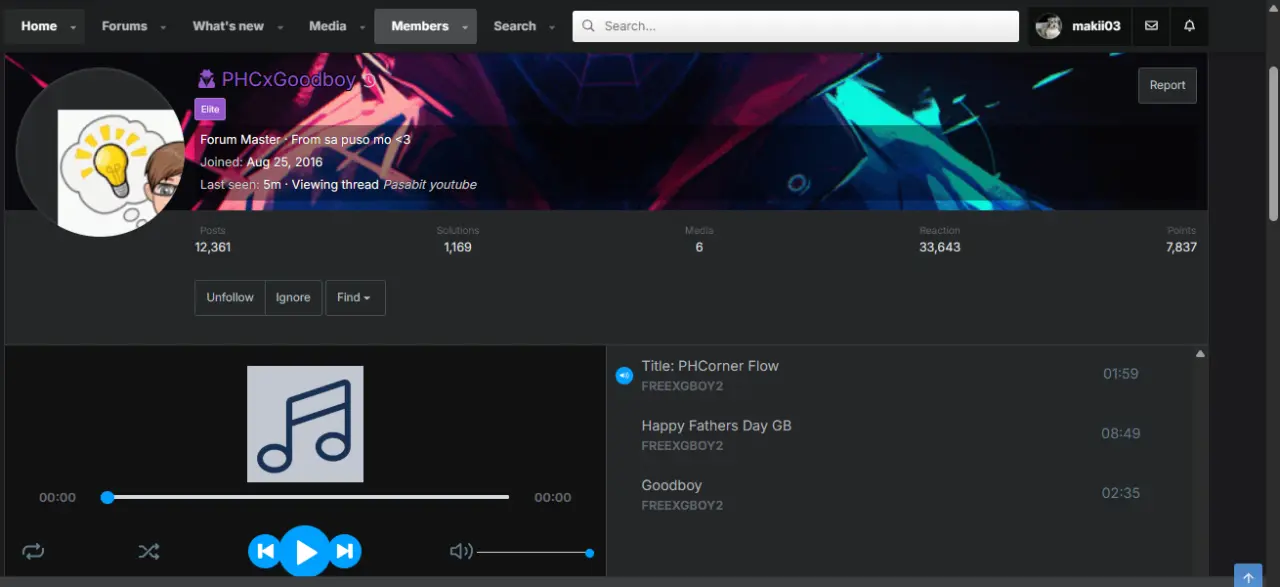Click the music note album art
This screenshot has height=587, width=1280.
click(305, 424)
